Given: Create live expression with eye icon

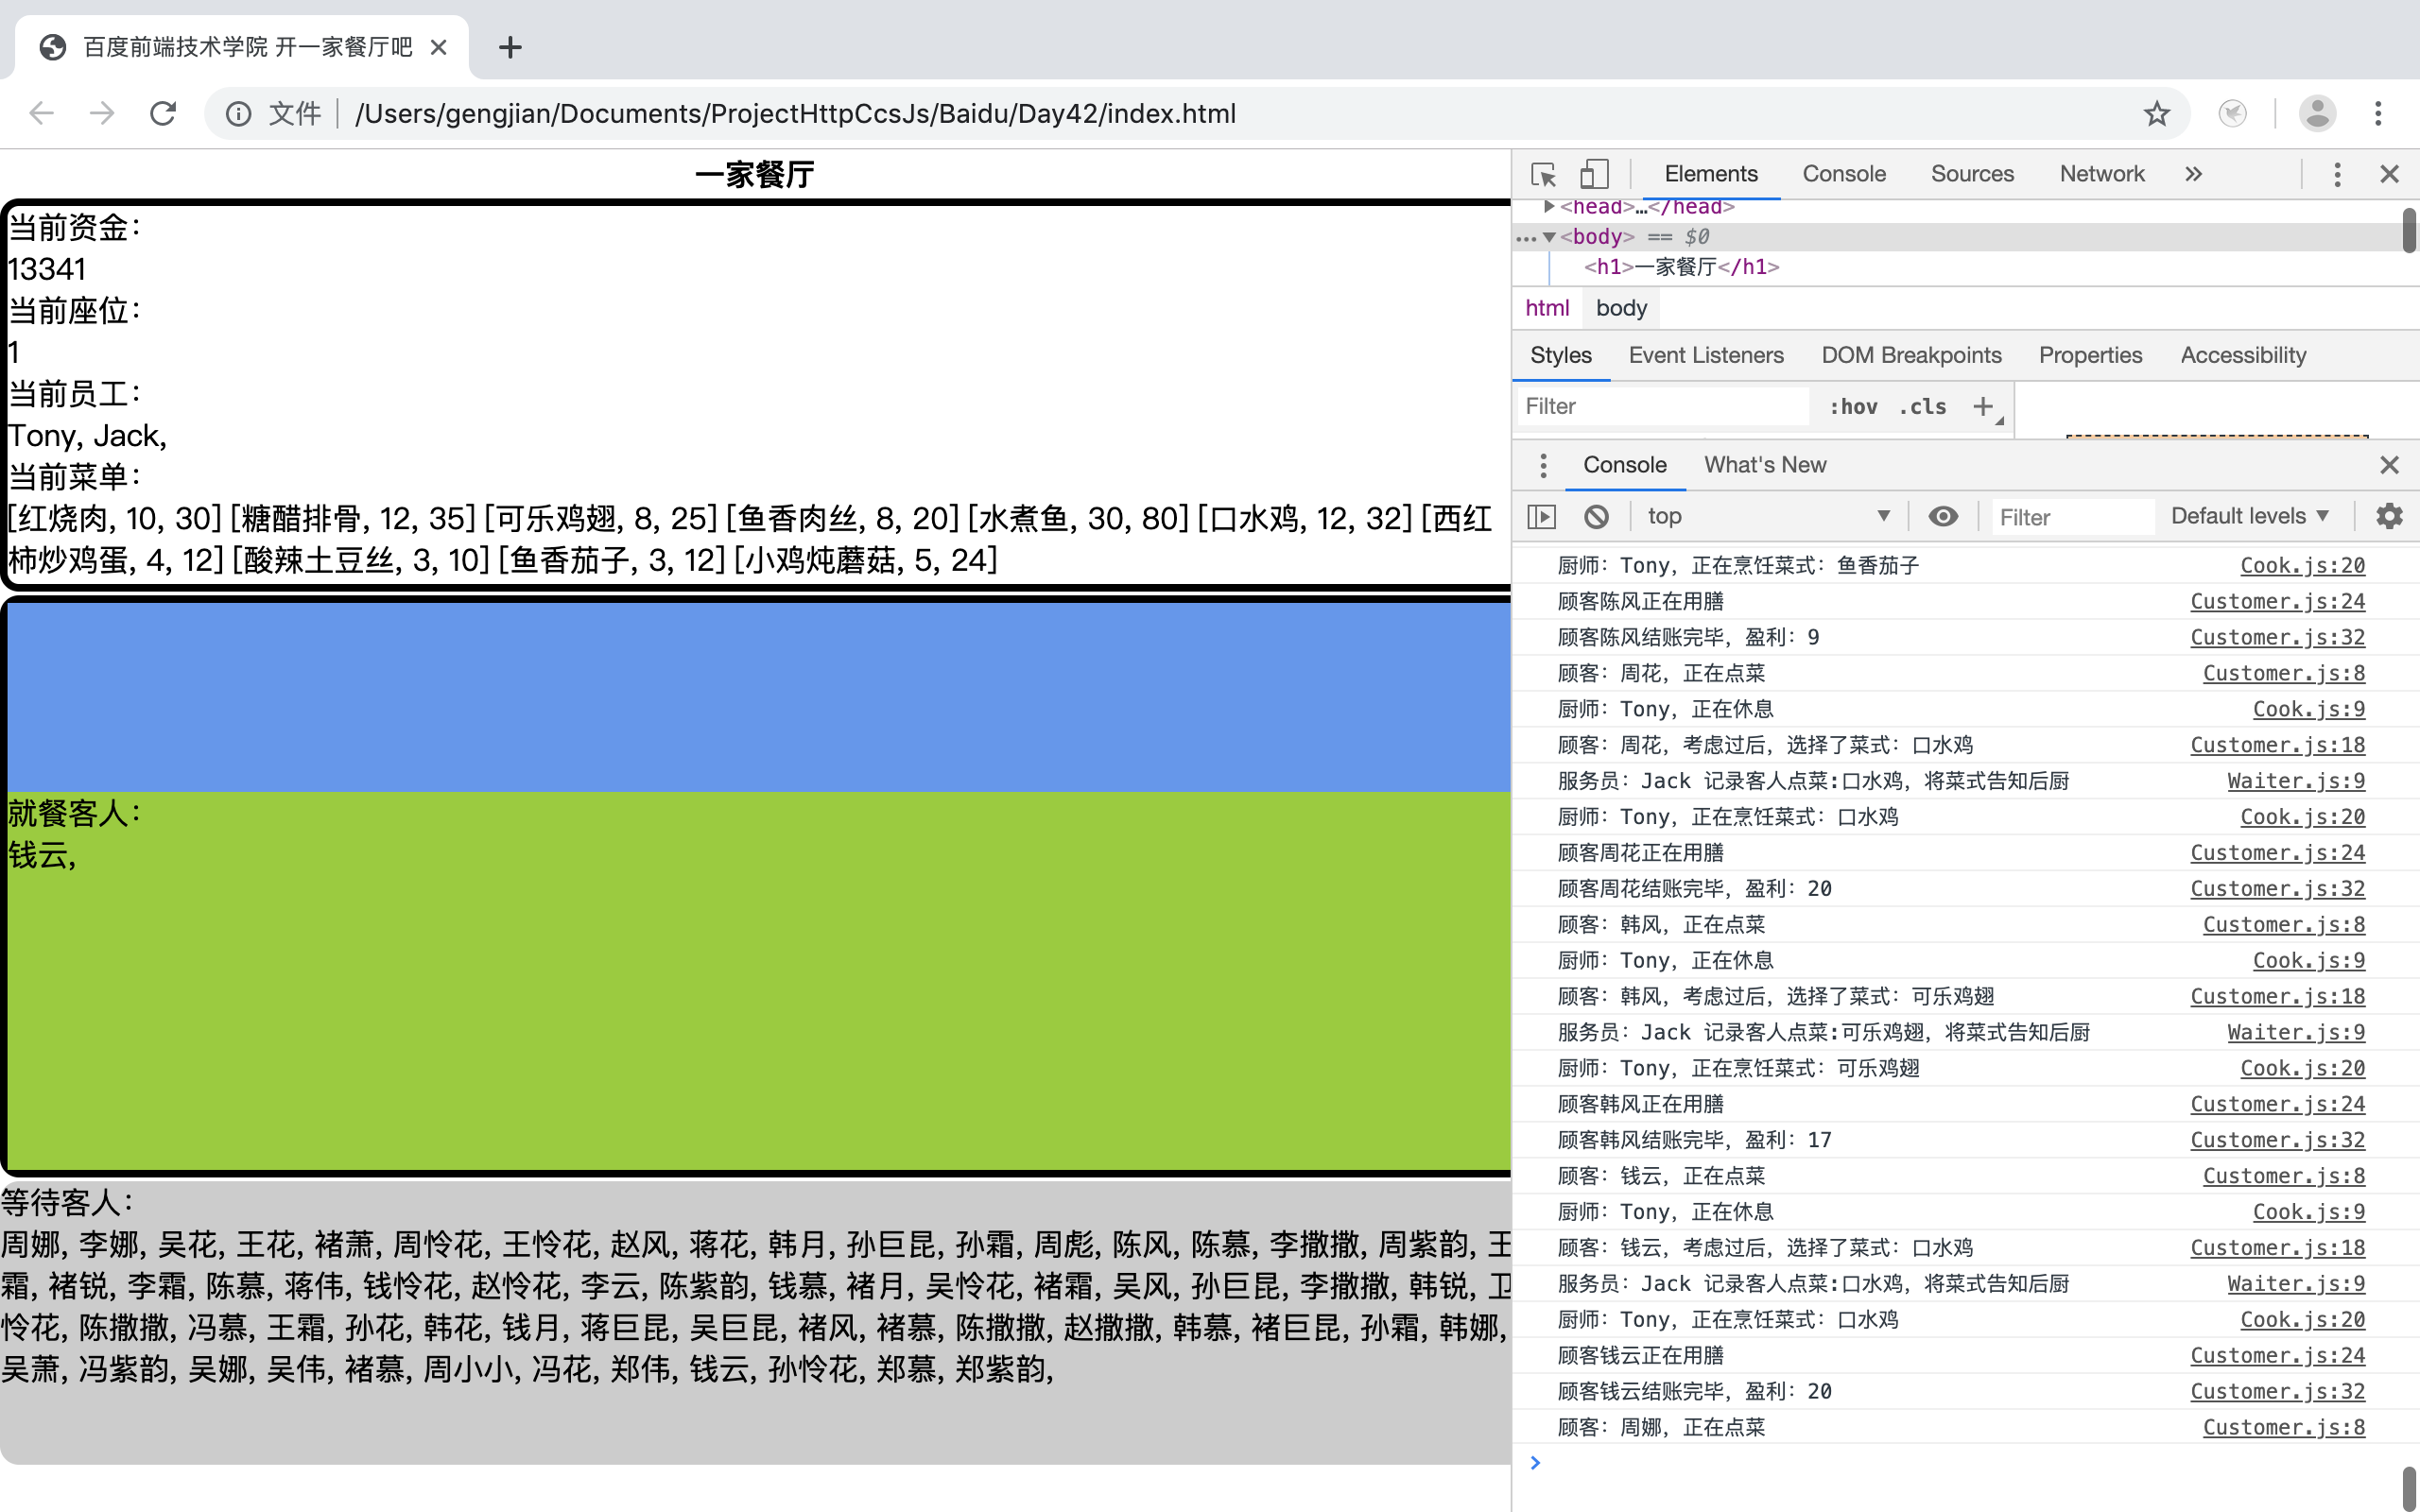Looking at the screenshot, I should click(1943, 516).
